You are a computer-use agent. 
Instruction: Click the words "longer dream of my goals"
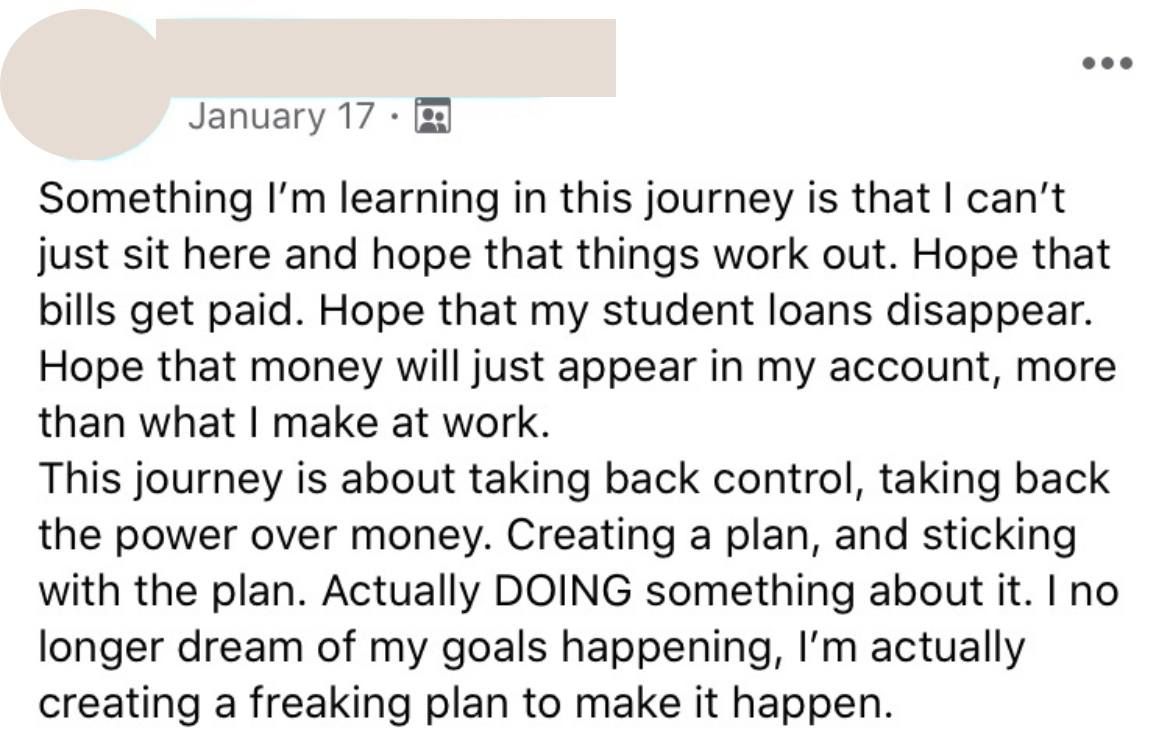pyautogui.click(x=292, y=648)
